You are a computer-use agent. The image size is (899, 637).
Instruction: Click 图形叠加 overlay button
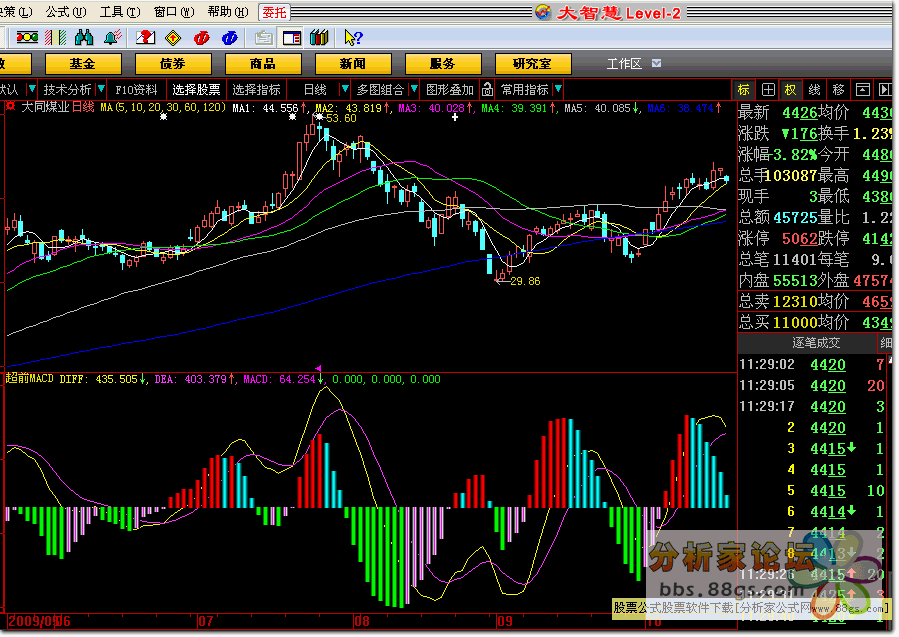(450, 89)
